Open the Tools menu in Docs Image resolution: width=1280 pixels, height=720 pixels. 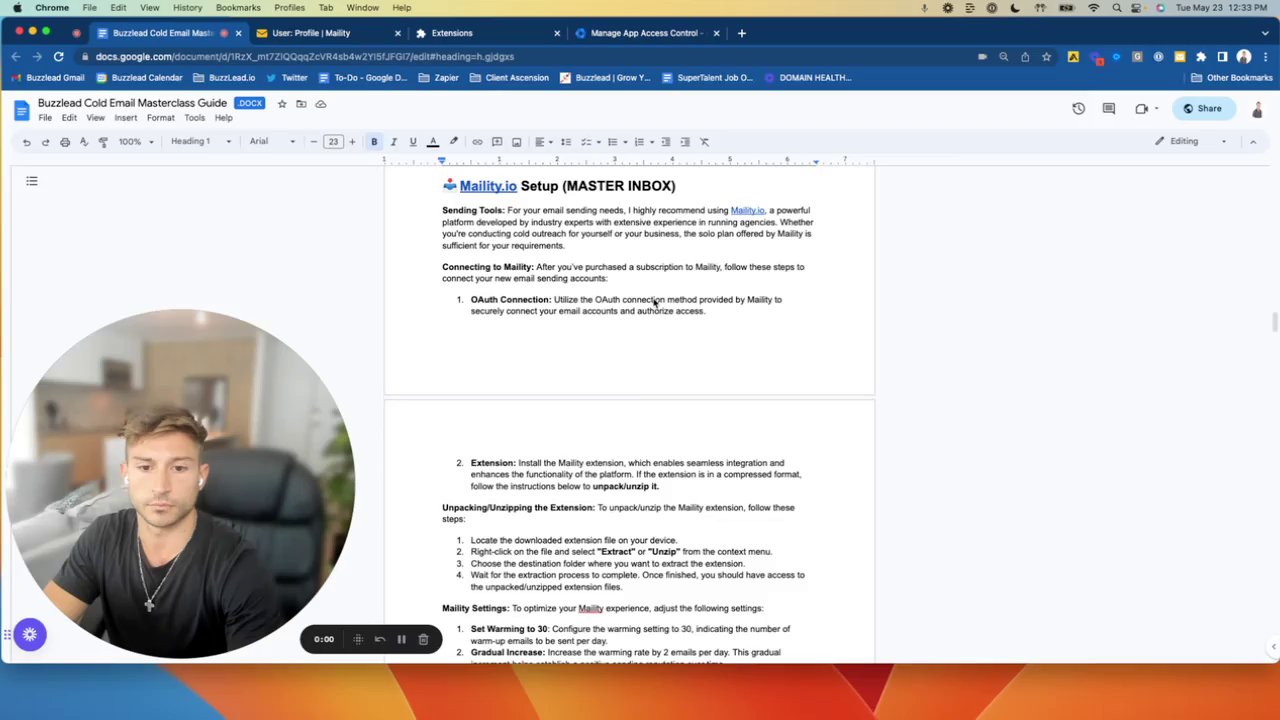(194, 118)
